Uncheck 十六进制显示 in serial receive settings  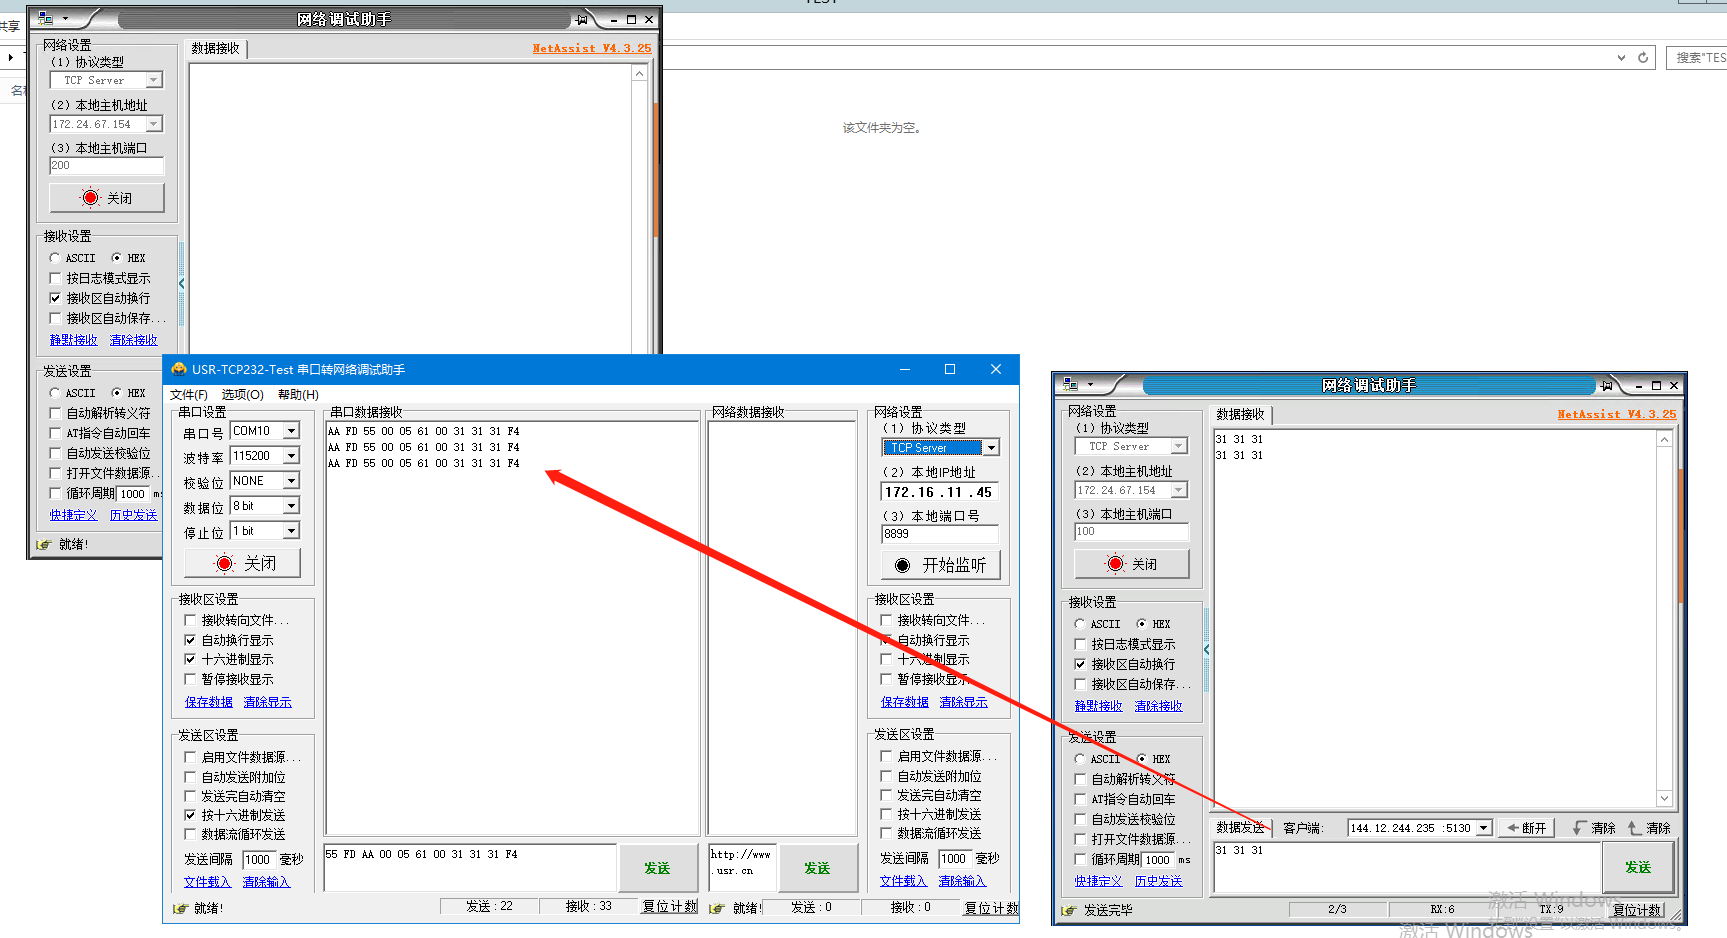(x=190, y=659)
